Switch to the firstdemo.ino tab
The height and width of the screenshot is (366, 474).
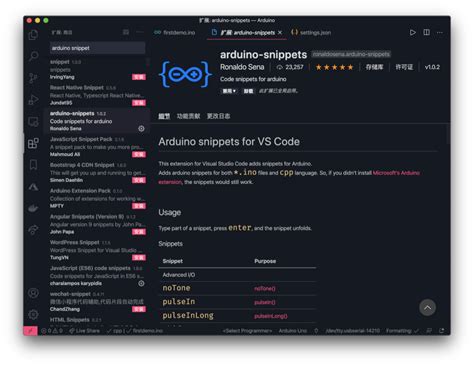click(x=174, y=32)
